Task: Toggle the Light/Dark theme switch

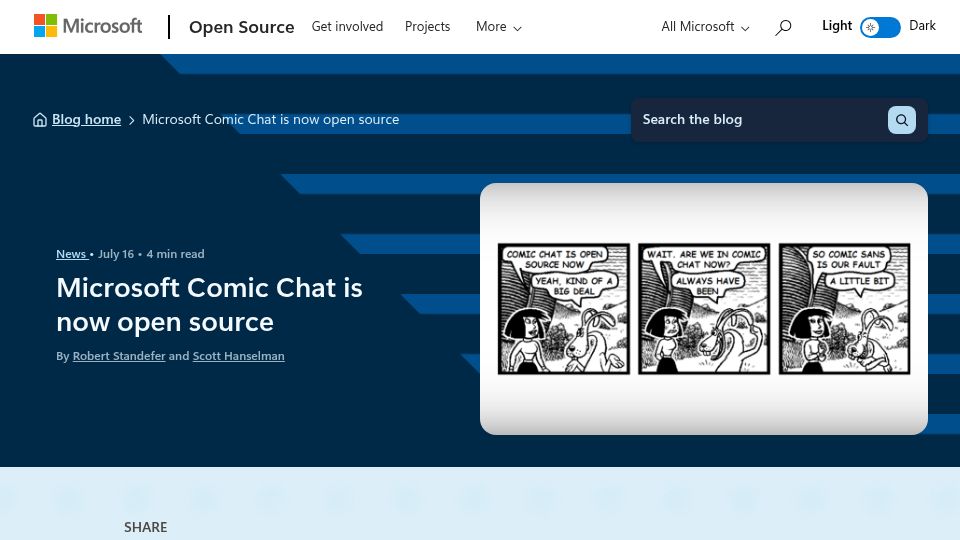Action: coord(880,28)
